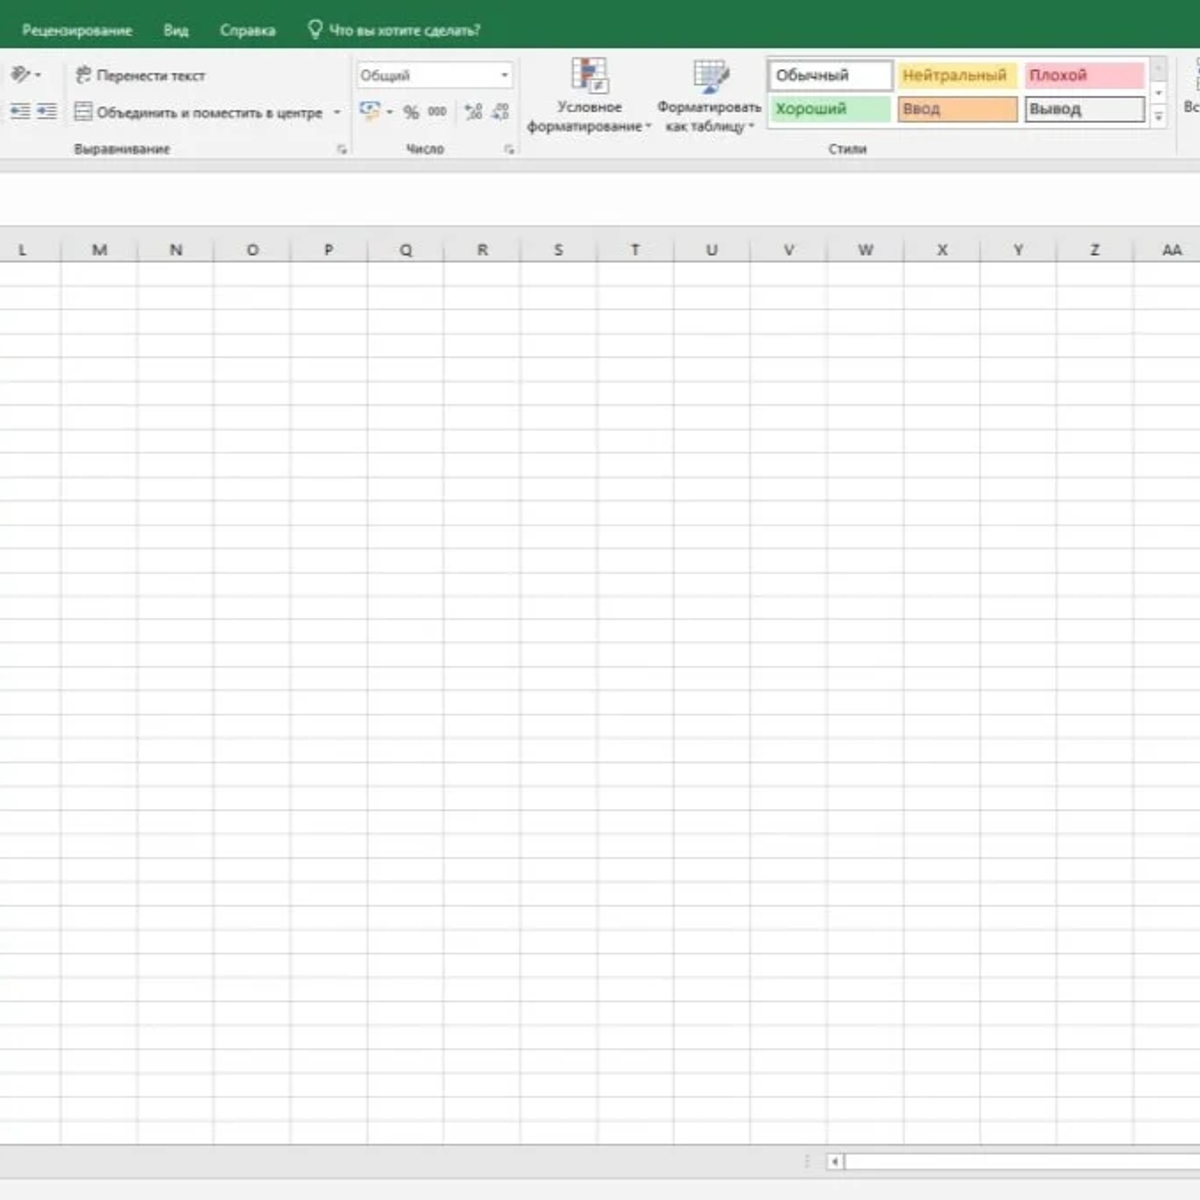Select column T header
Viewport: 1200px width, 1200px height.
635,250
